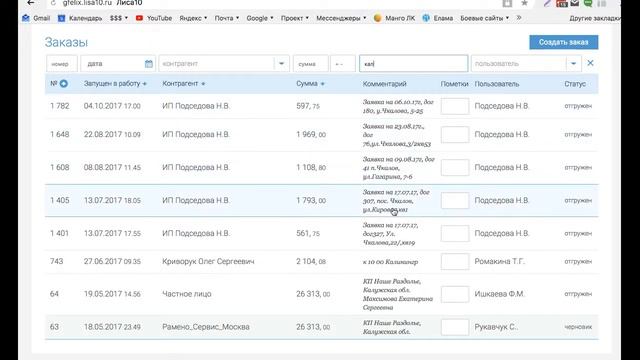
Task: Click the sum deviation +- field
Action: (343, 64)
